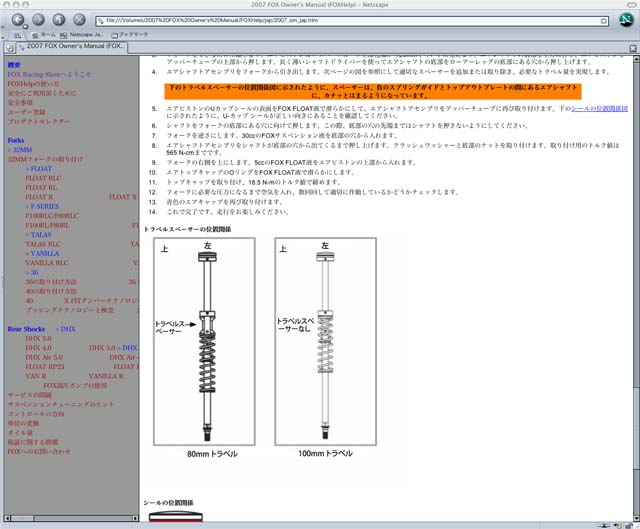Open the F100RL/F80RL link

(x=47, y=225)
